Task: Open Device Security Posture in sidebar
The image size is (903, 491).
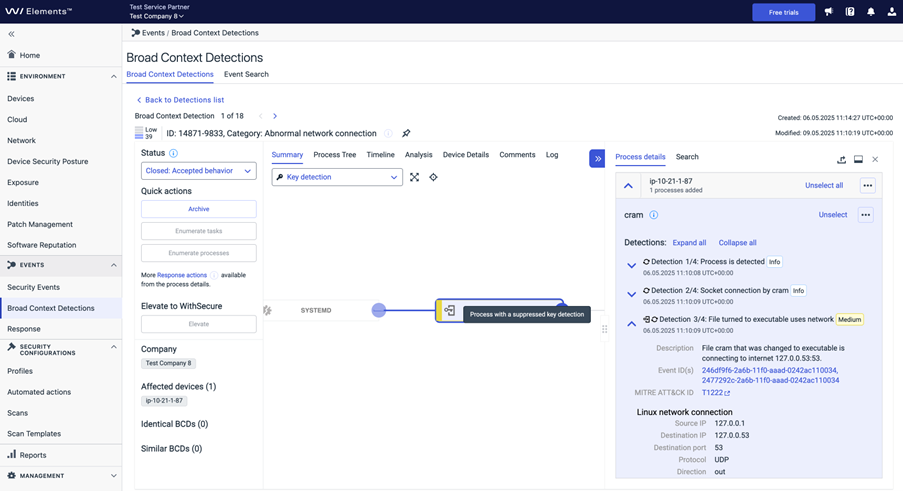Action: coord(48,162)
